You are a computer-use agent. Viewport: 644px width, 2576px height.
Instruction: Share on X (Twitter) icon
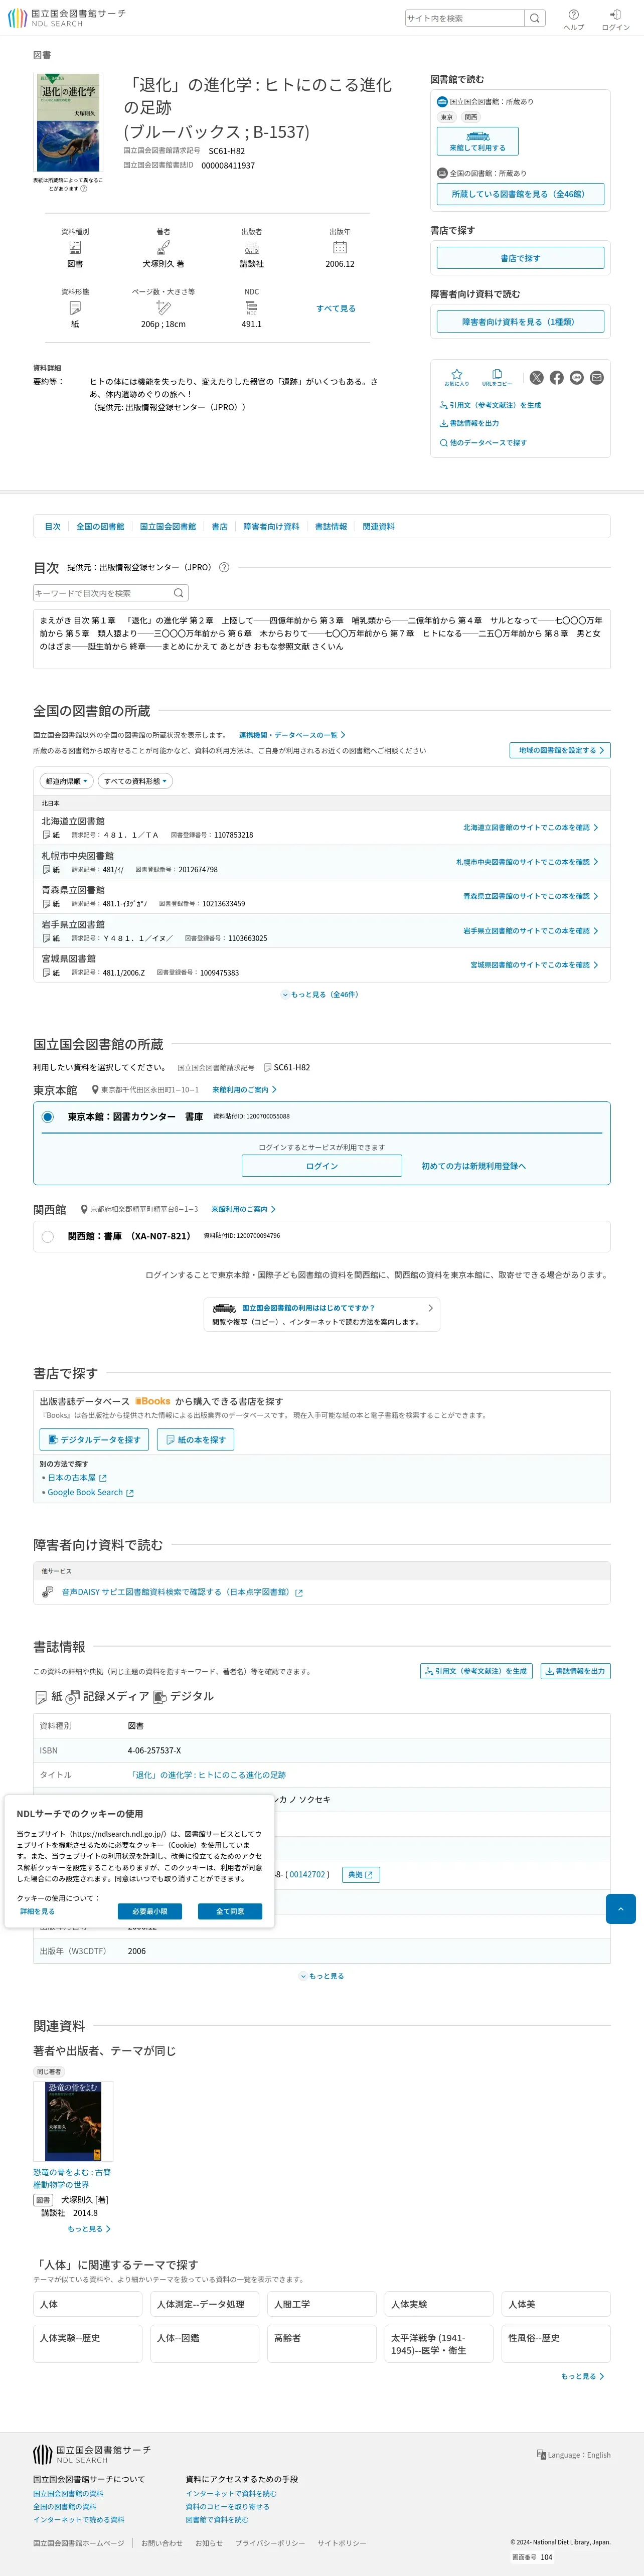(537, 378)
